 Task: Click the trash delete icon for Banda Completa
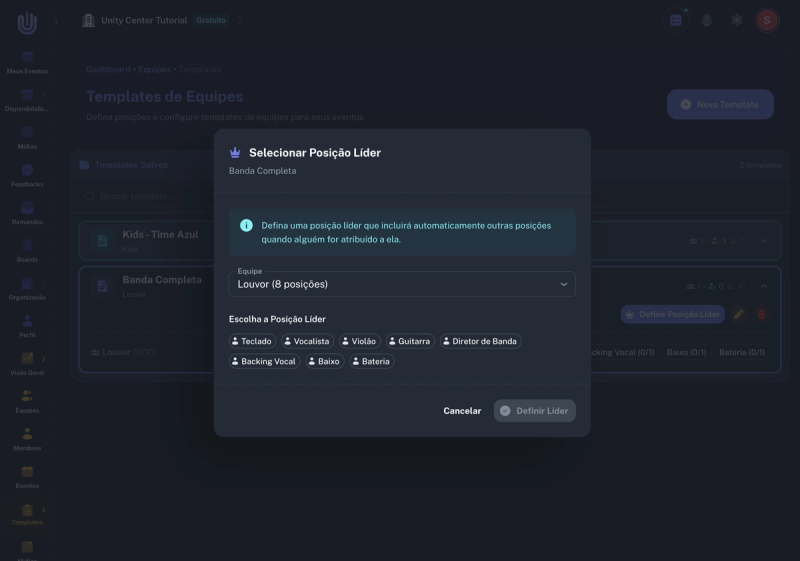click(761, 314)
